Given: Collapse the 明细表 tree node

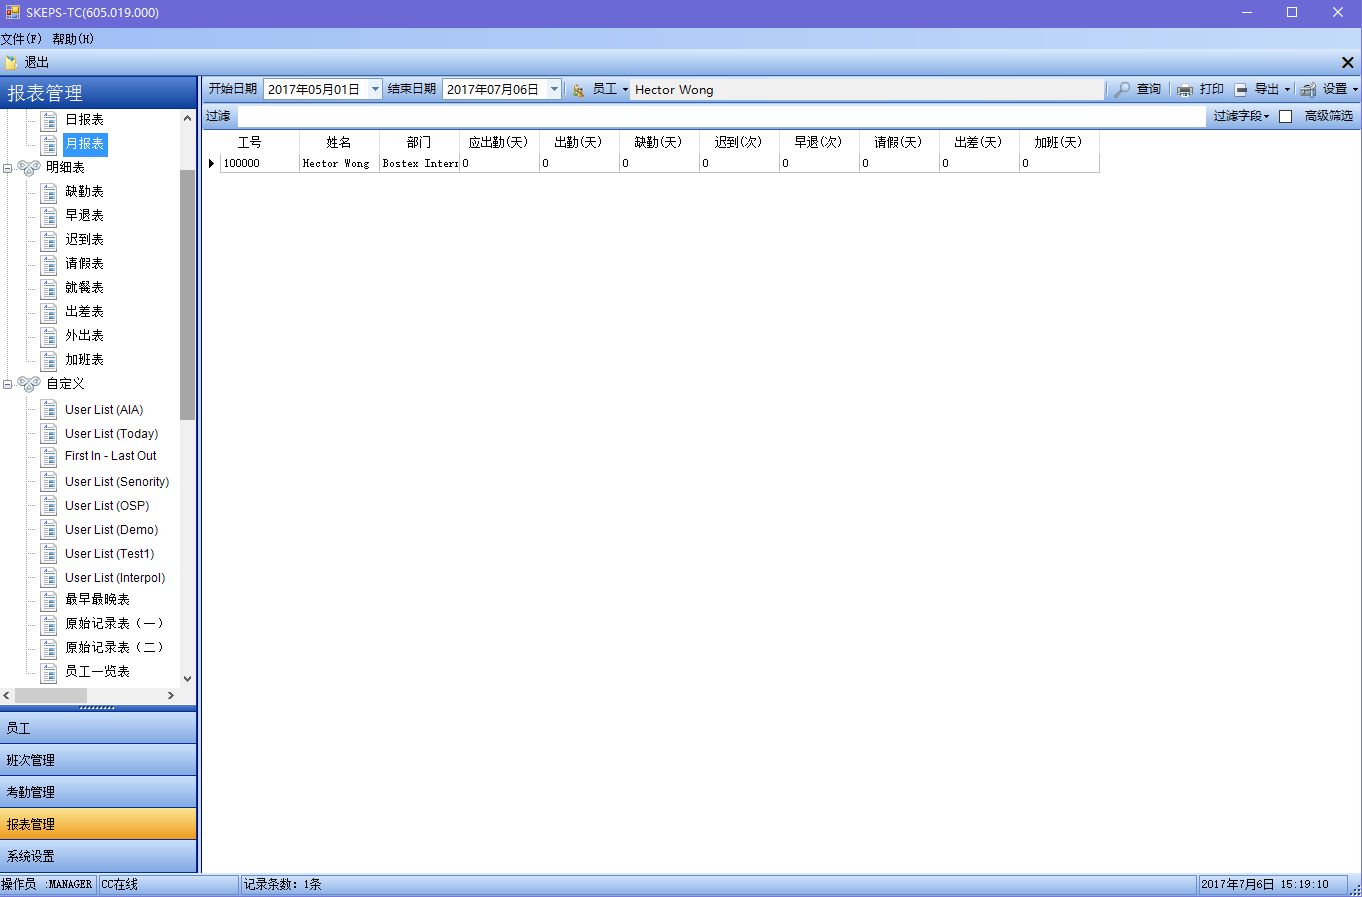Looking at the screenshot, I should (8, 168).
